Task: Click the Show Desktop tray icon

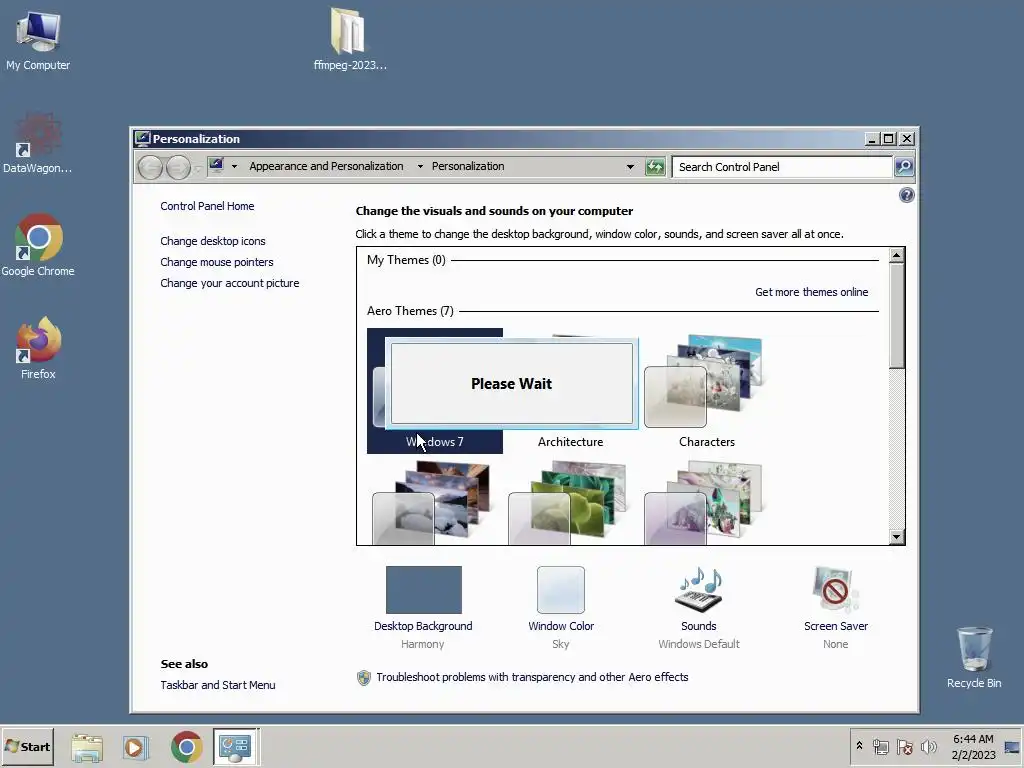Action: tap(1012, 747)
